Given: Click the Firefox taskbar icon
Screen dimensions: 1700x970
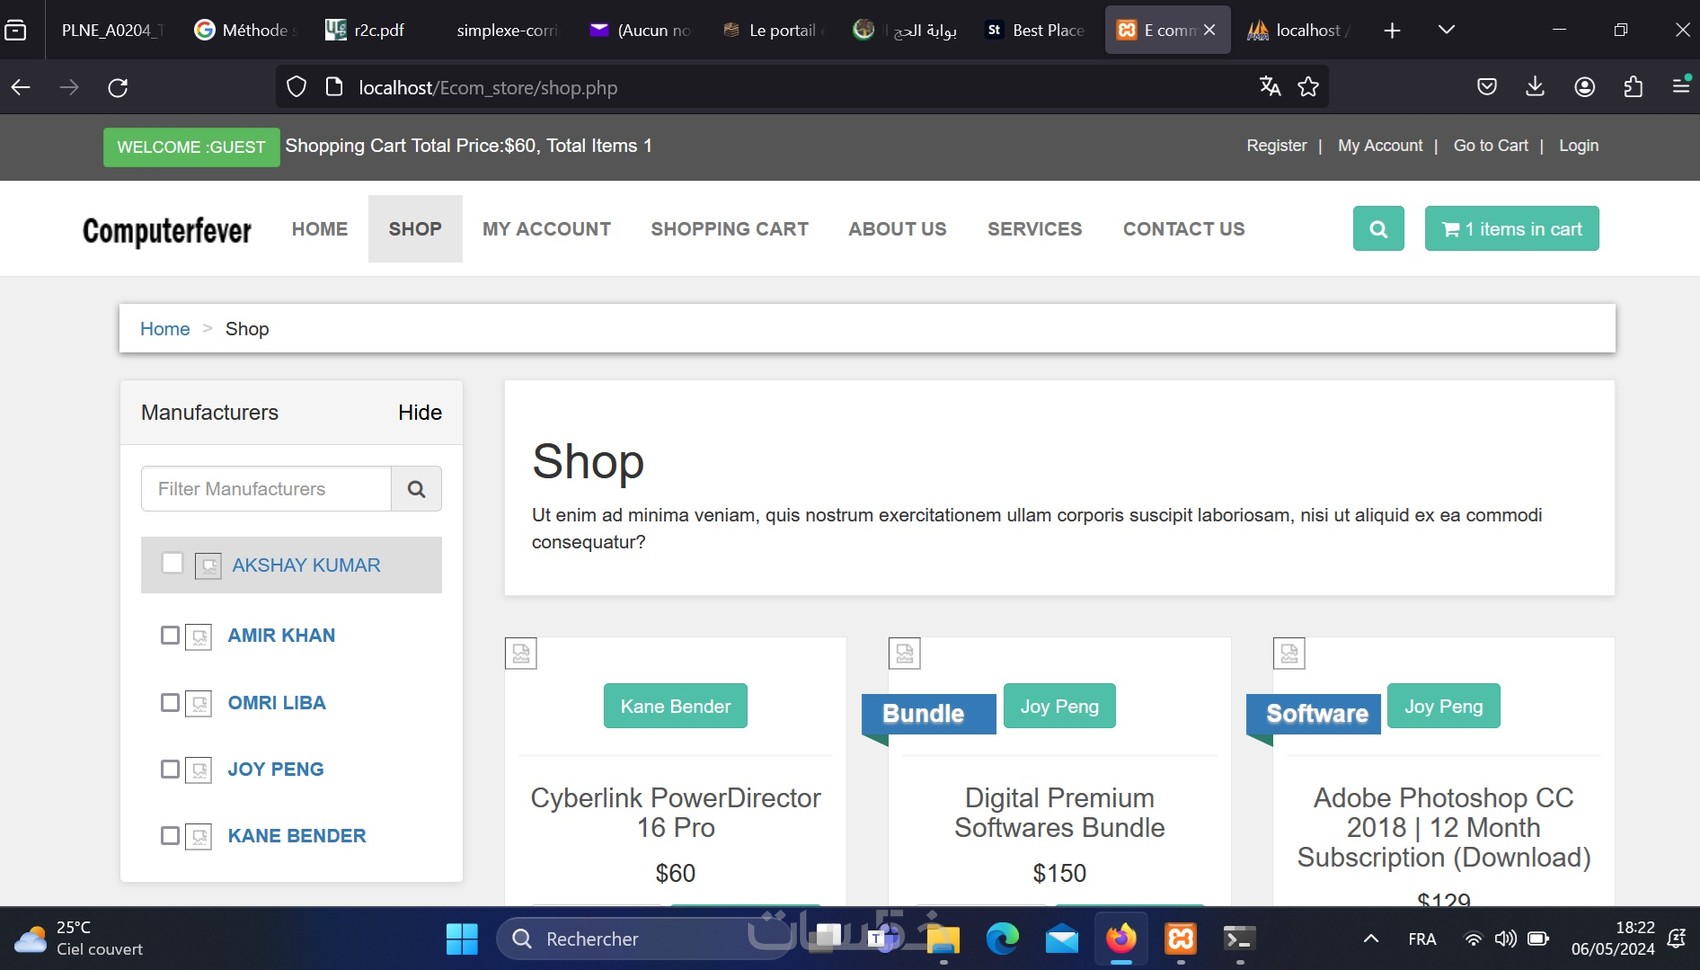Looking at the screenshot, I should point(1121,939).
